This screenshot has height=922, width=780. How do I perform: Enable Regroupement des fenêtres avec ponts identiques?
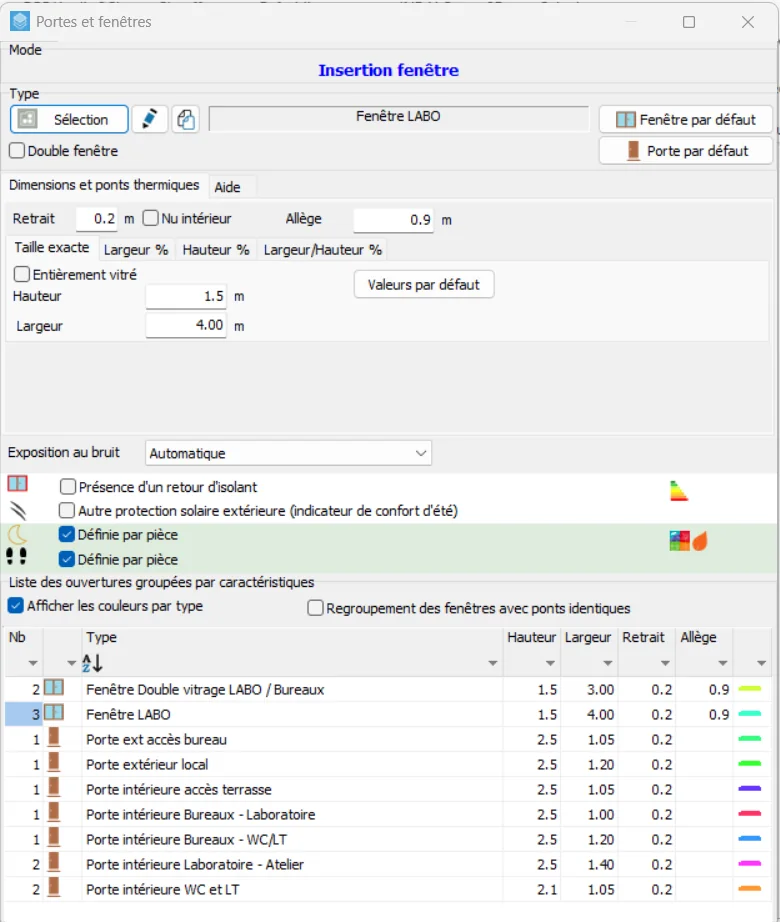316,607
